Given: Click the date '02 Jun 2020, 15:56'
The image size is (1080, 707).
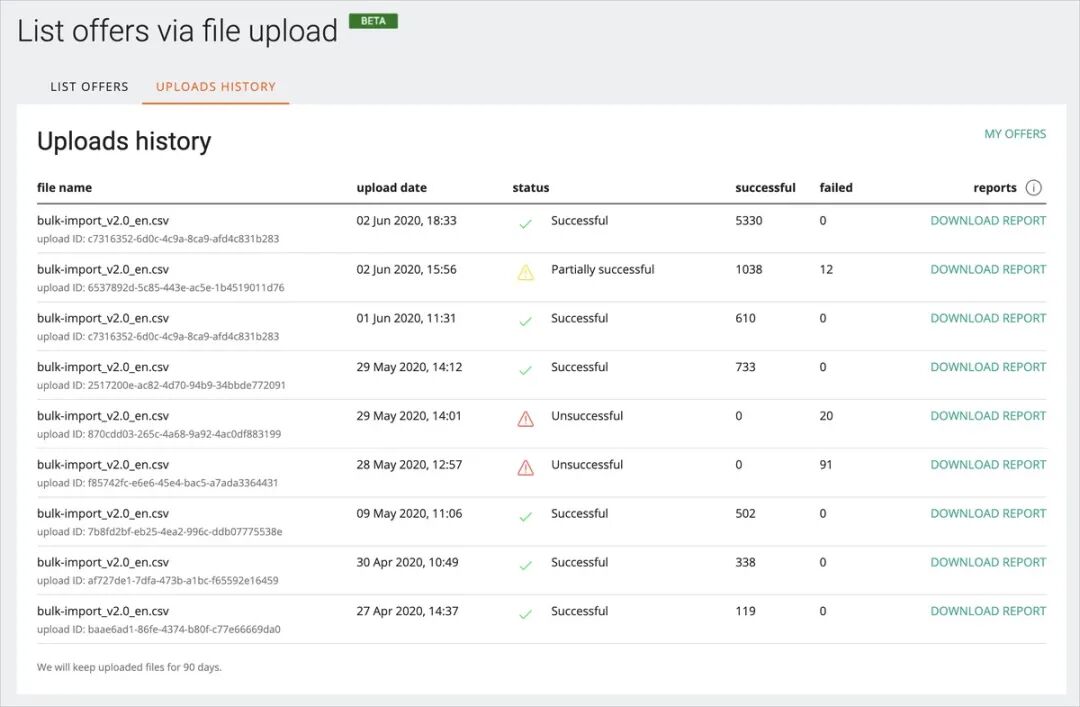Looking at the screenshot, I should point(406,269).
